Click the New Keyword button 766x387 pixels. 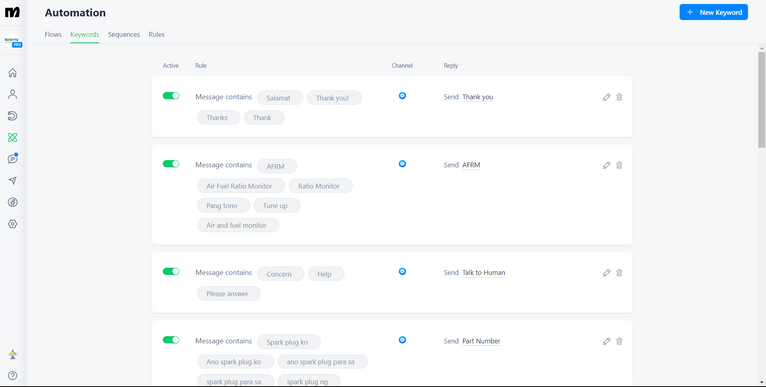pyautogui.click(x=714, y=12)
